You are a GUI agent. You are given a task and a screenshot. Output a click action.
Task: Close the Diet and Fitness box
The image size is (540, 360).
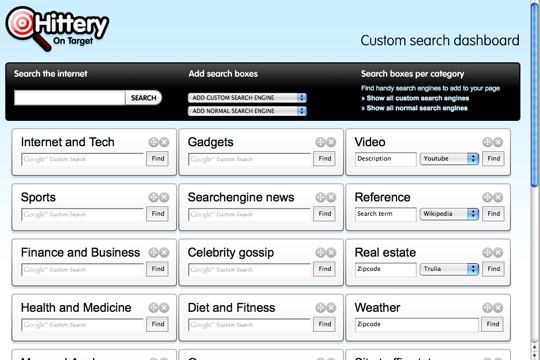point(331,308)
